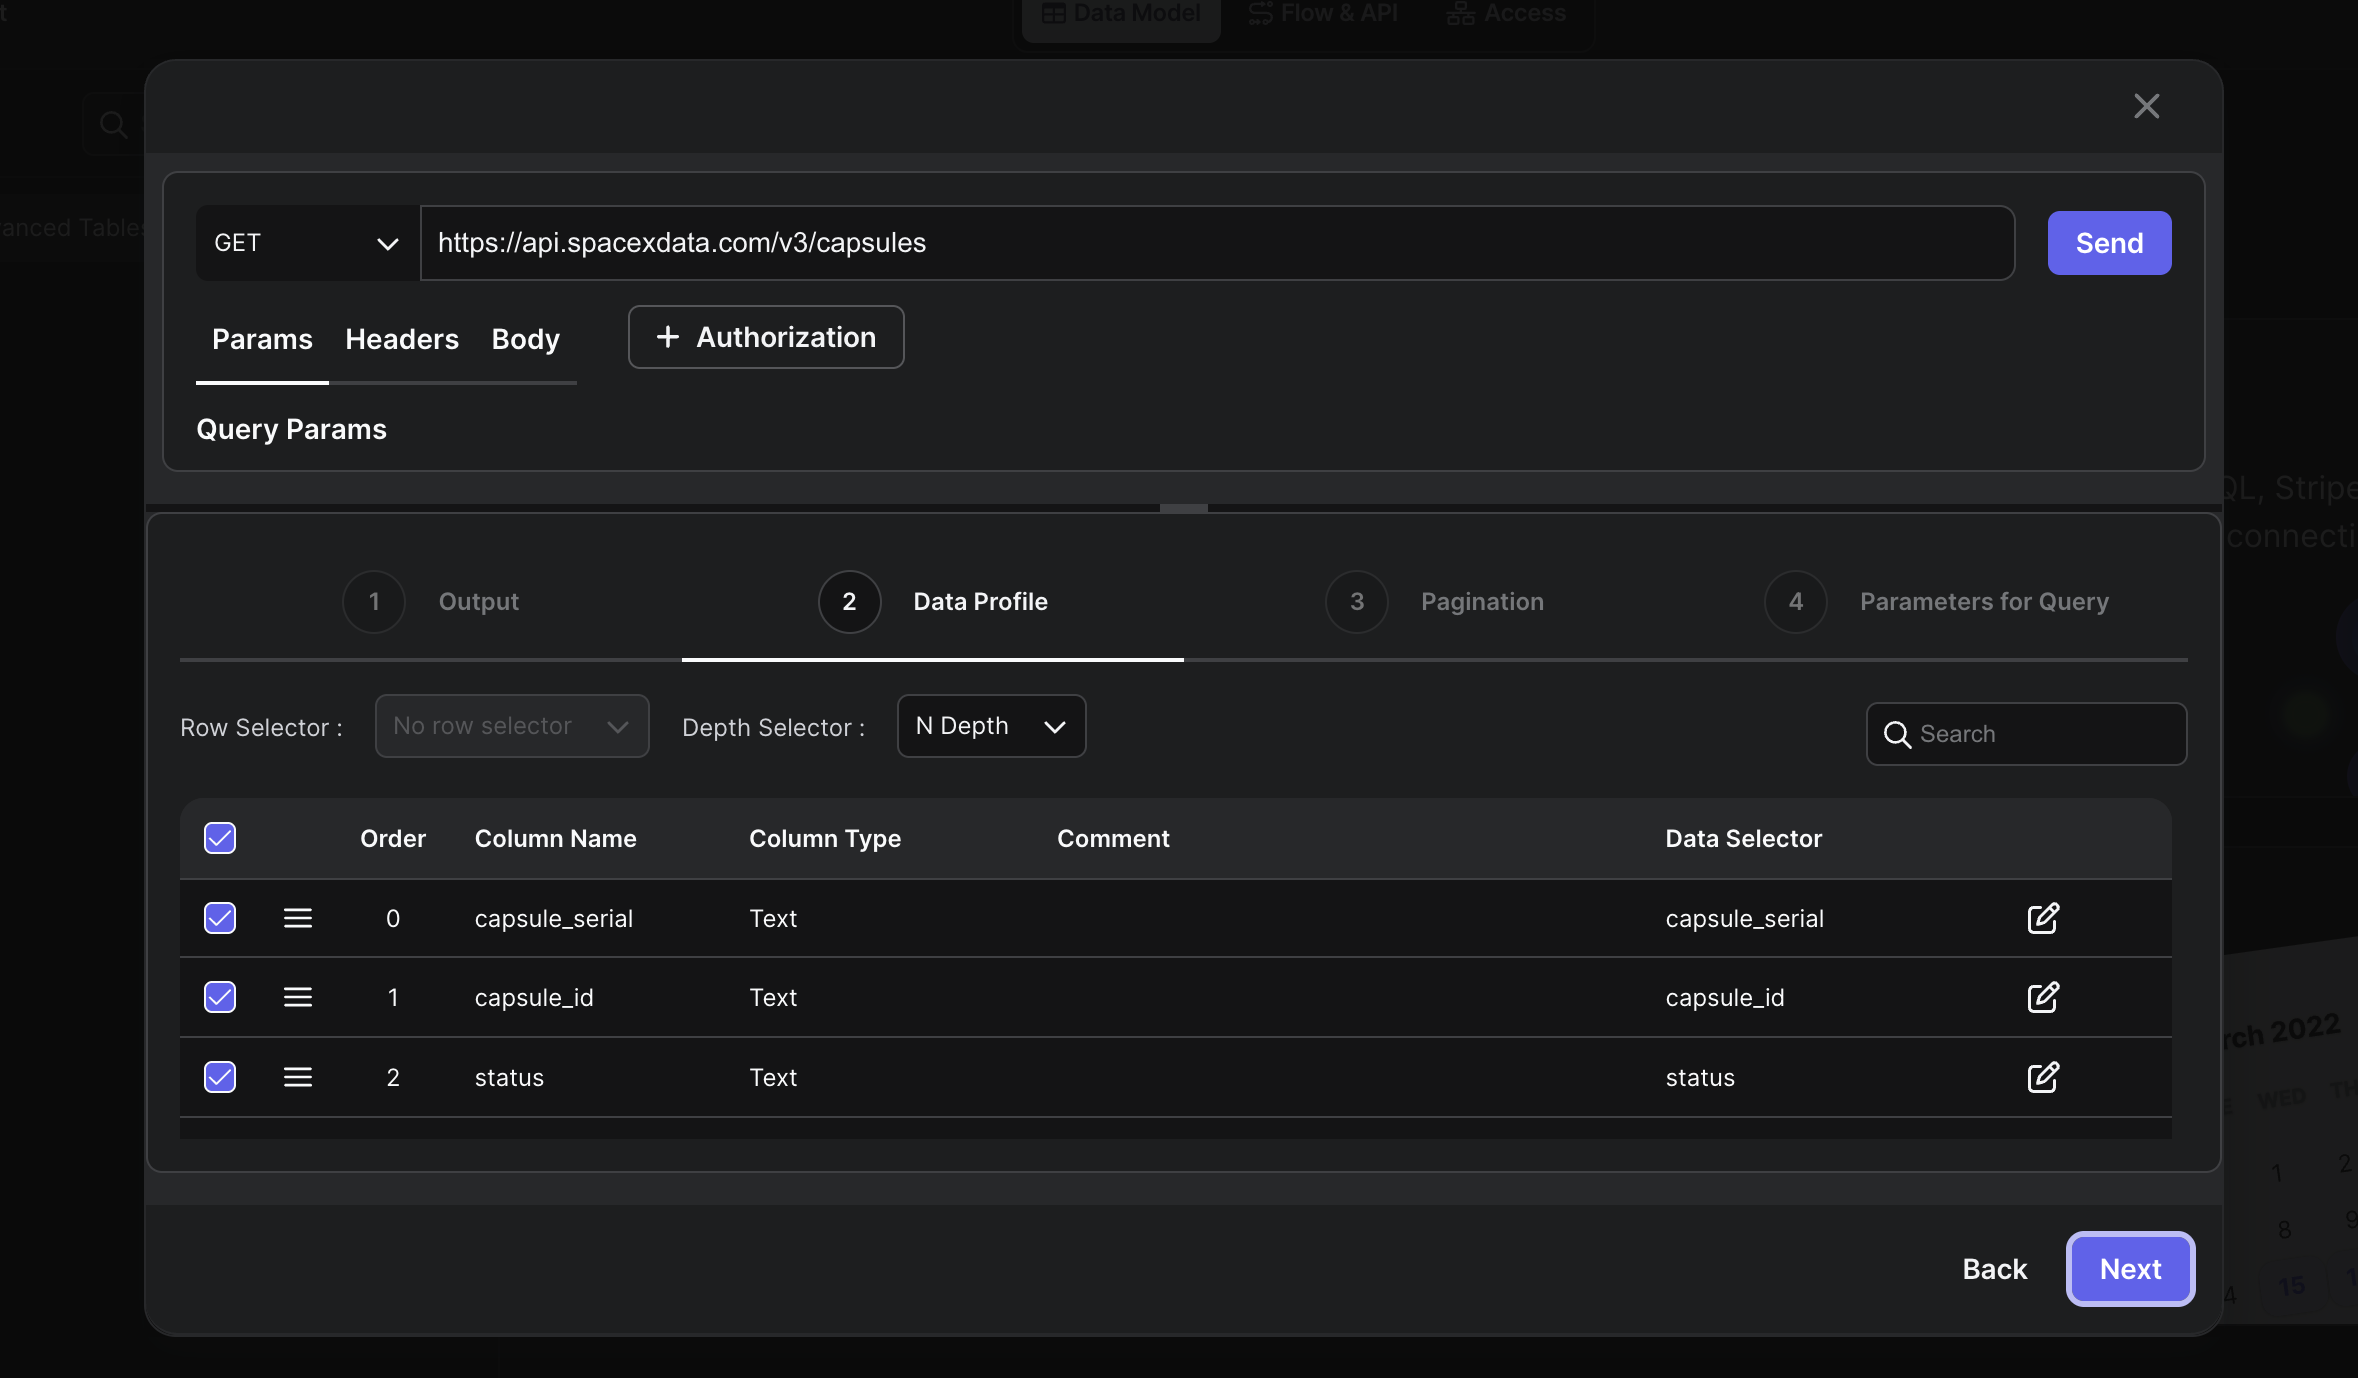Edit the status data selector
Viewport: 2358px width, 1378px height.
2043,1077
